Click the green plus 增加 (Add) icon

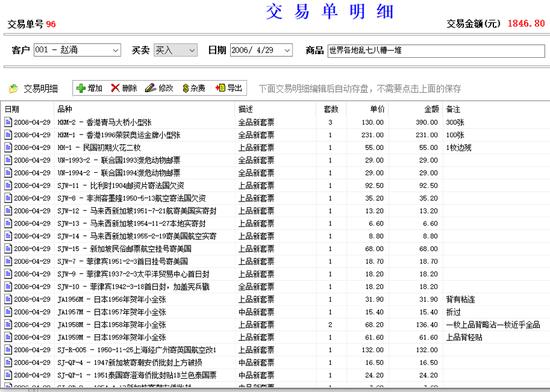tap(81, 88)
